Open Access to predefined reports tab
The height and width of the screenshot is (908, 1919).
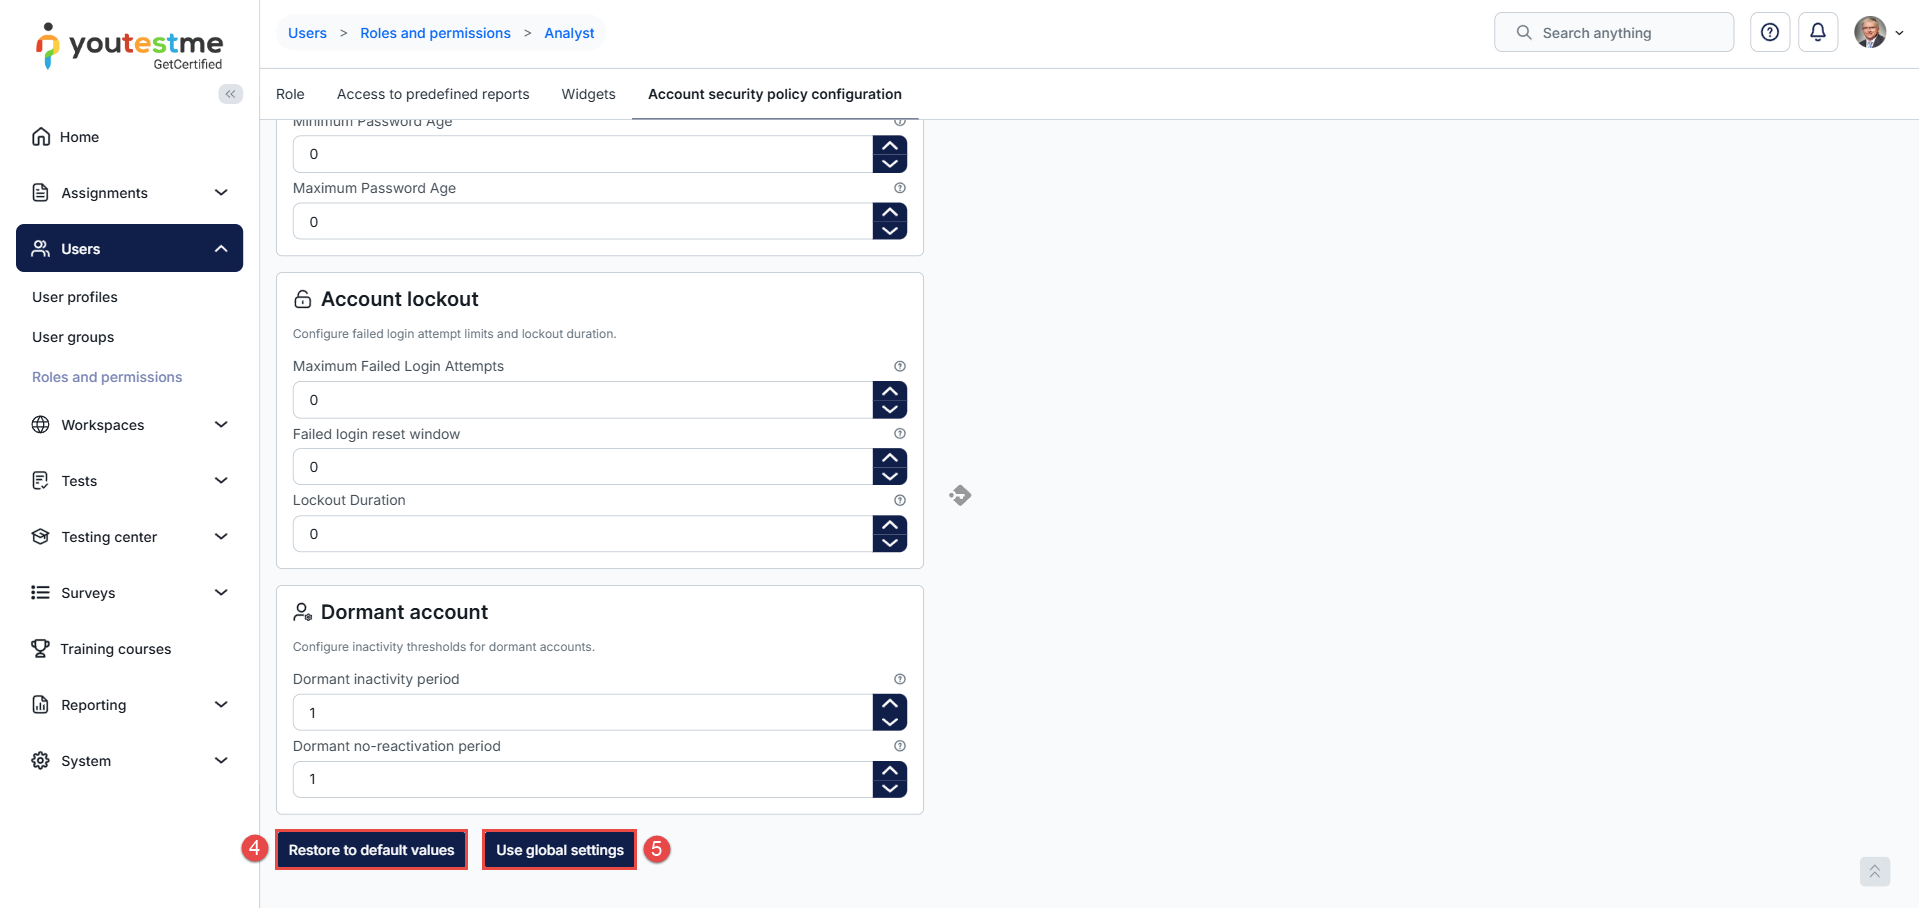433,94
